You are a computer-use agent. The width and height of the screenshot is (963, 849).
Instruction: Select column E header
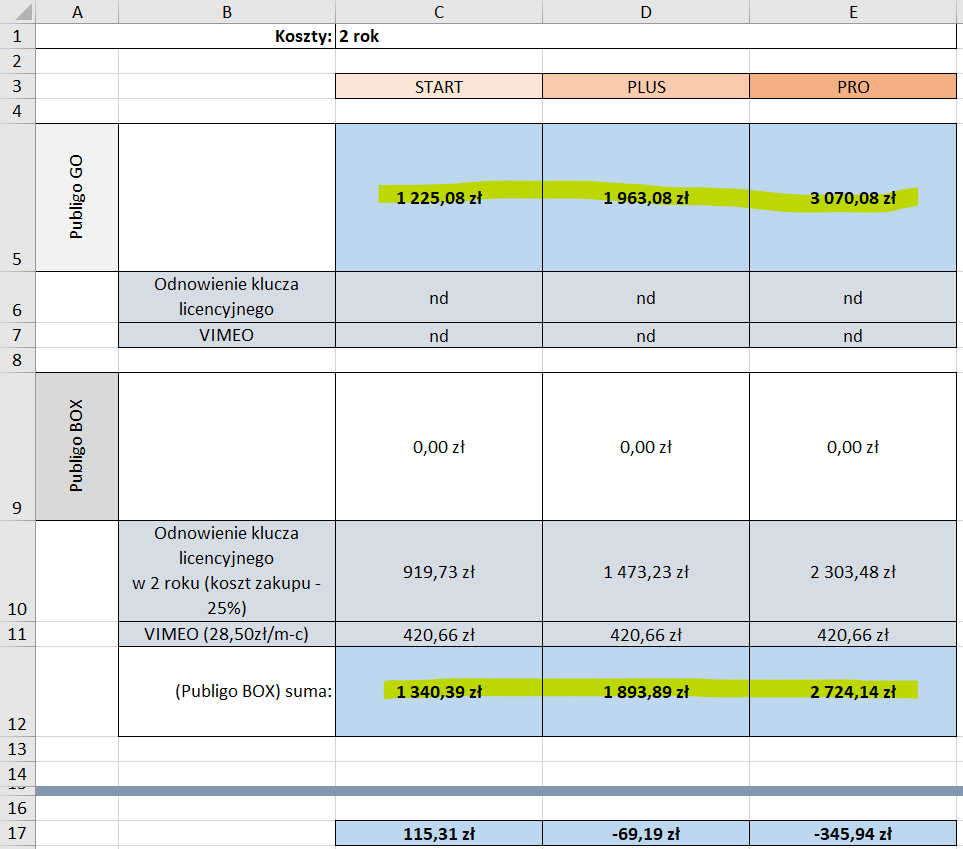852,11
